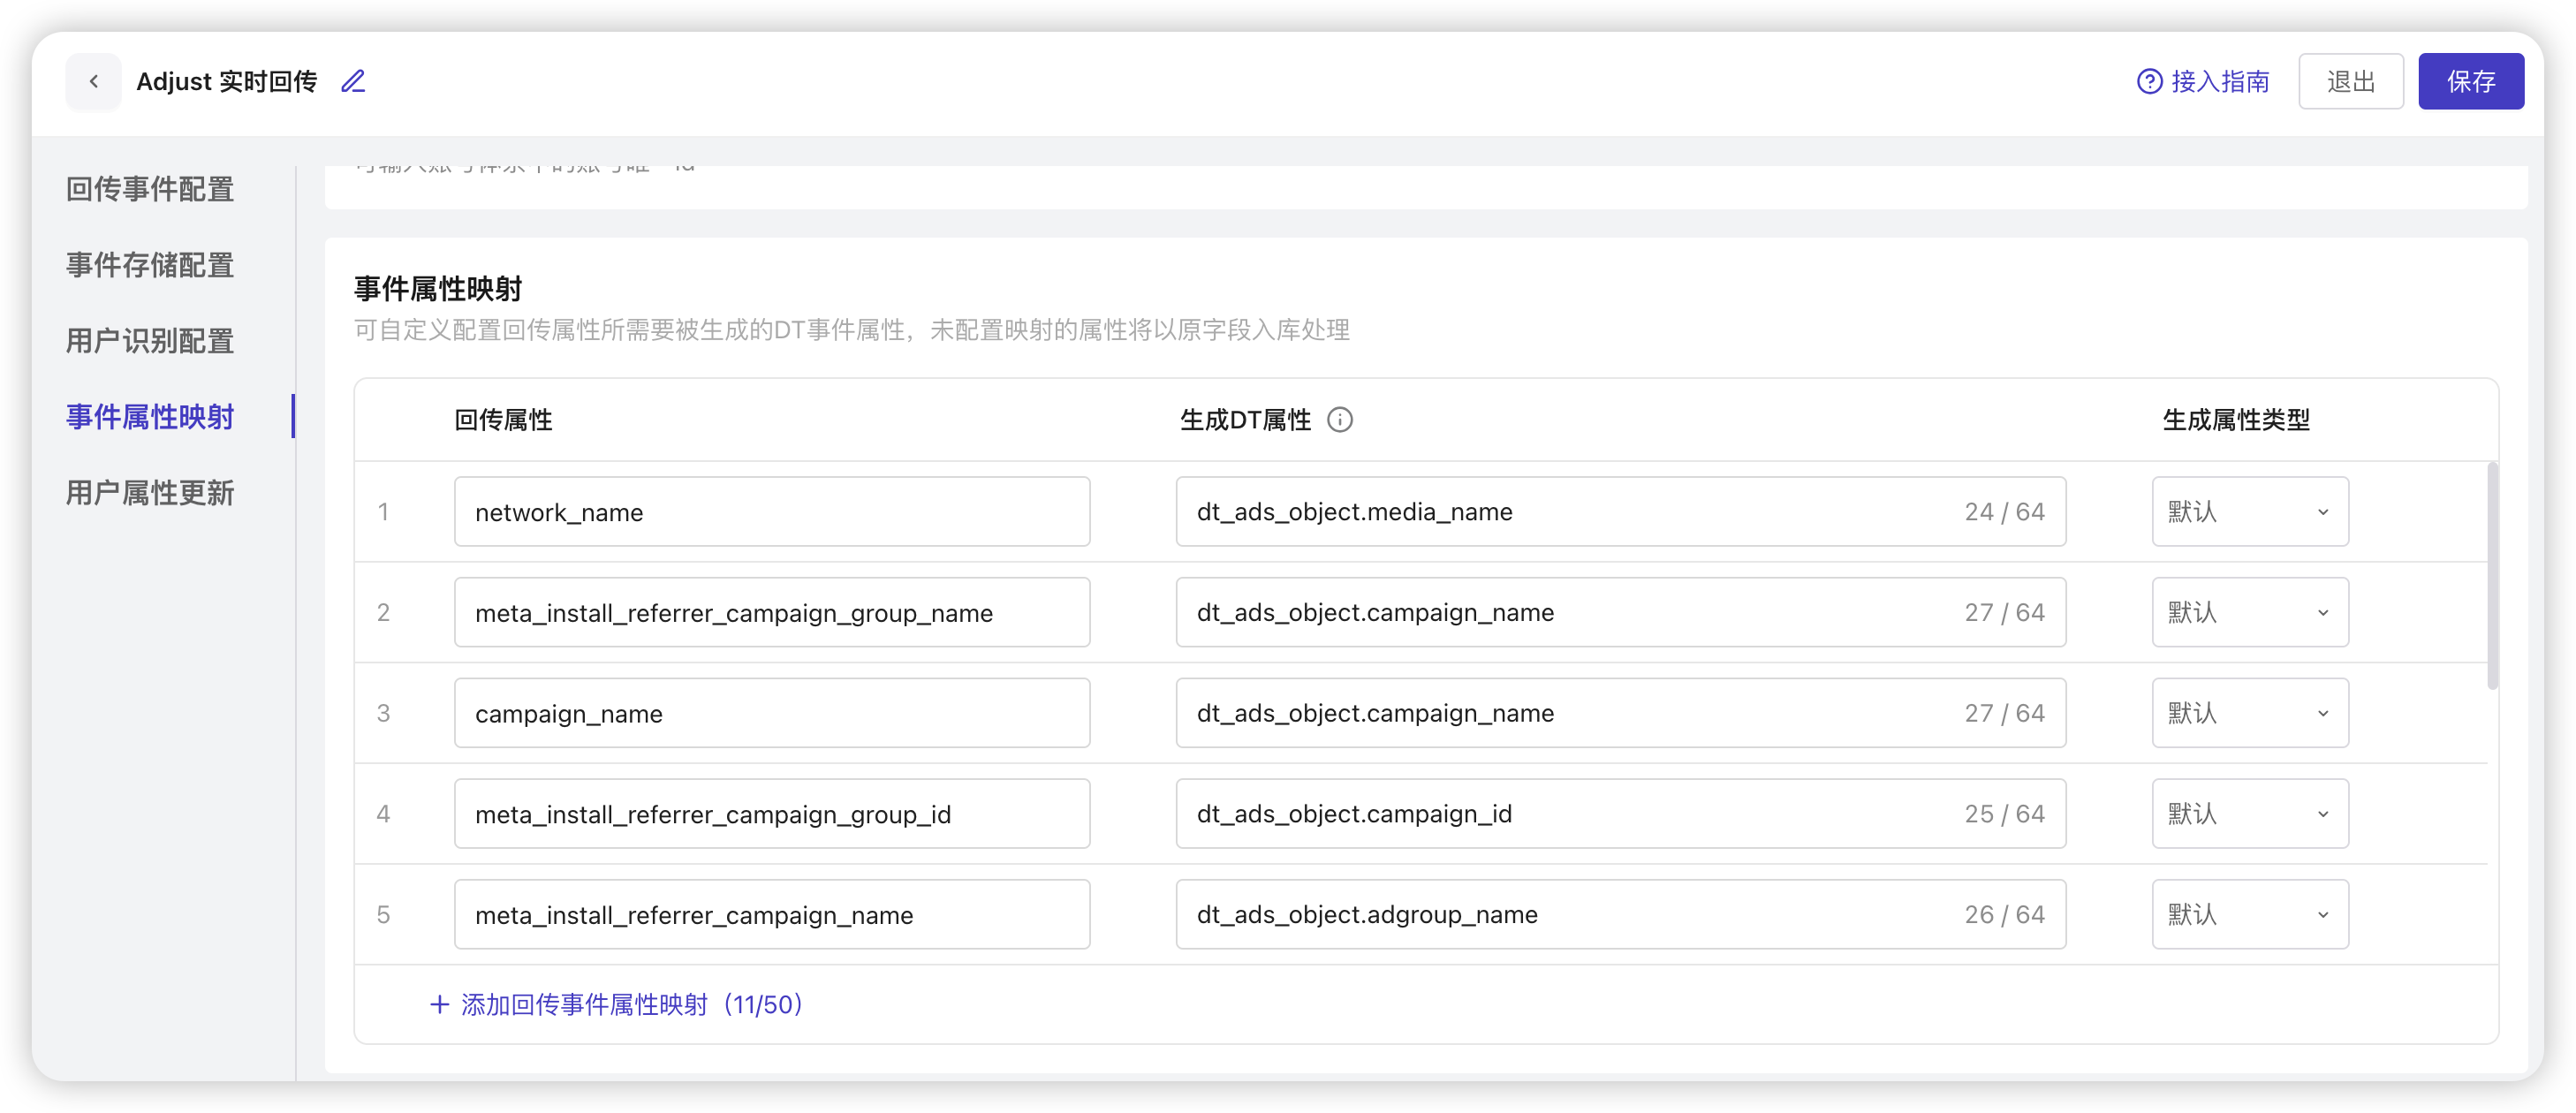The height and width of the screenshot is (1113, 2576).
Task: Click the 退出 button
Action: click(2351, 81)
